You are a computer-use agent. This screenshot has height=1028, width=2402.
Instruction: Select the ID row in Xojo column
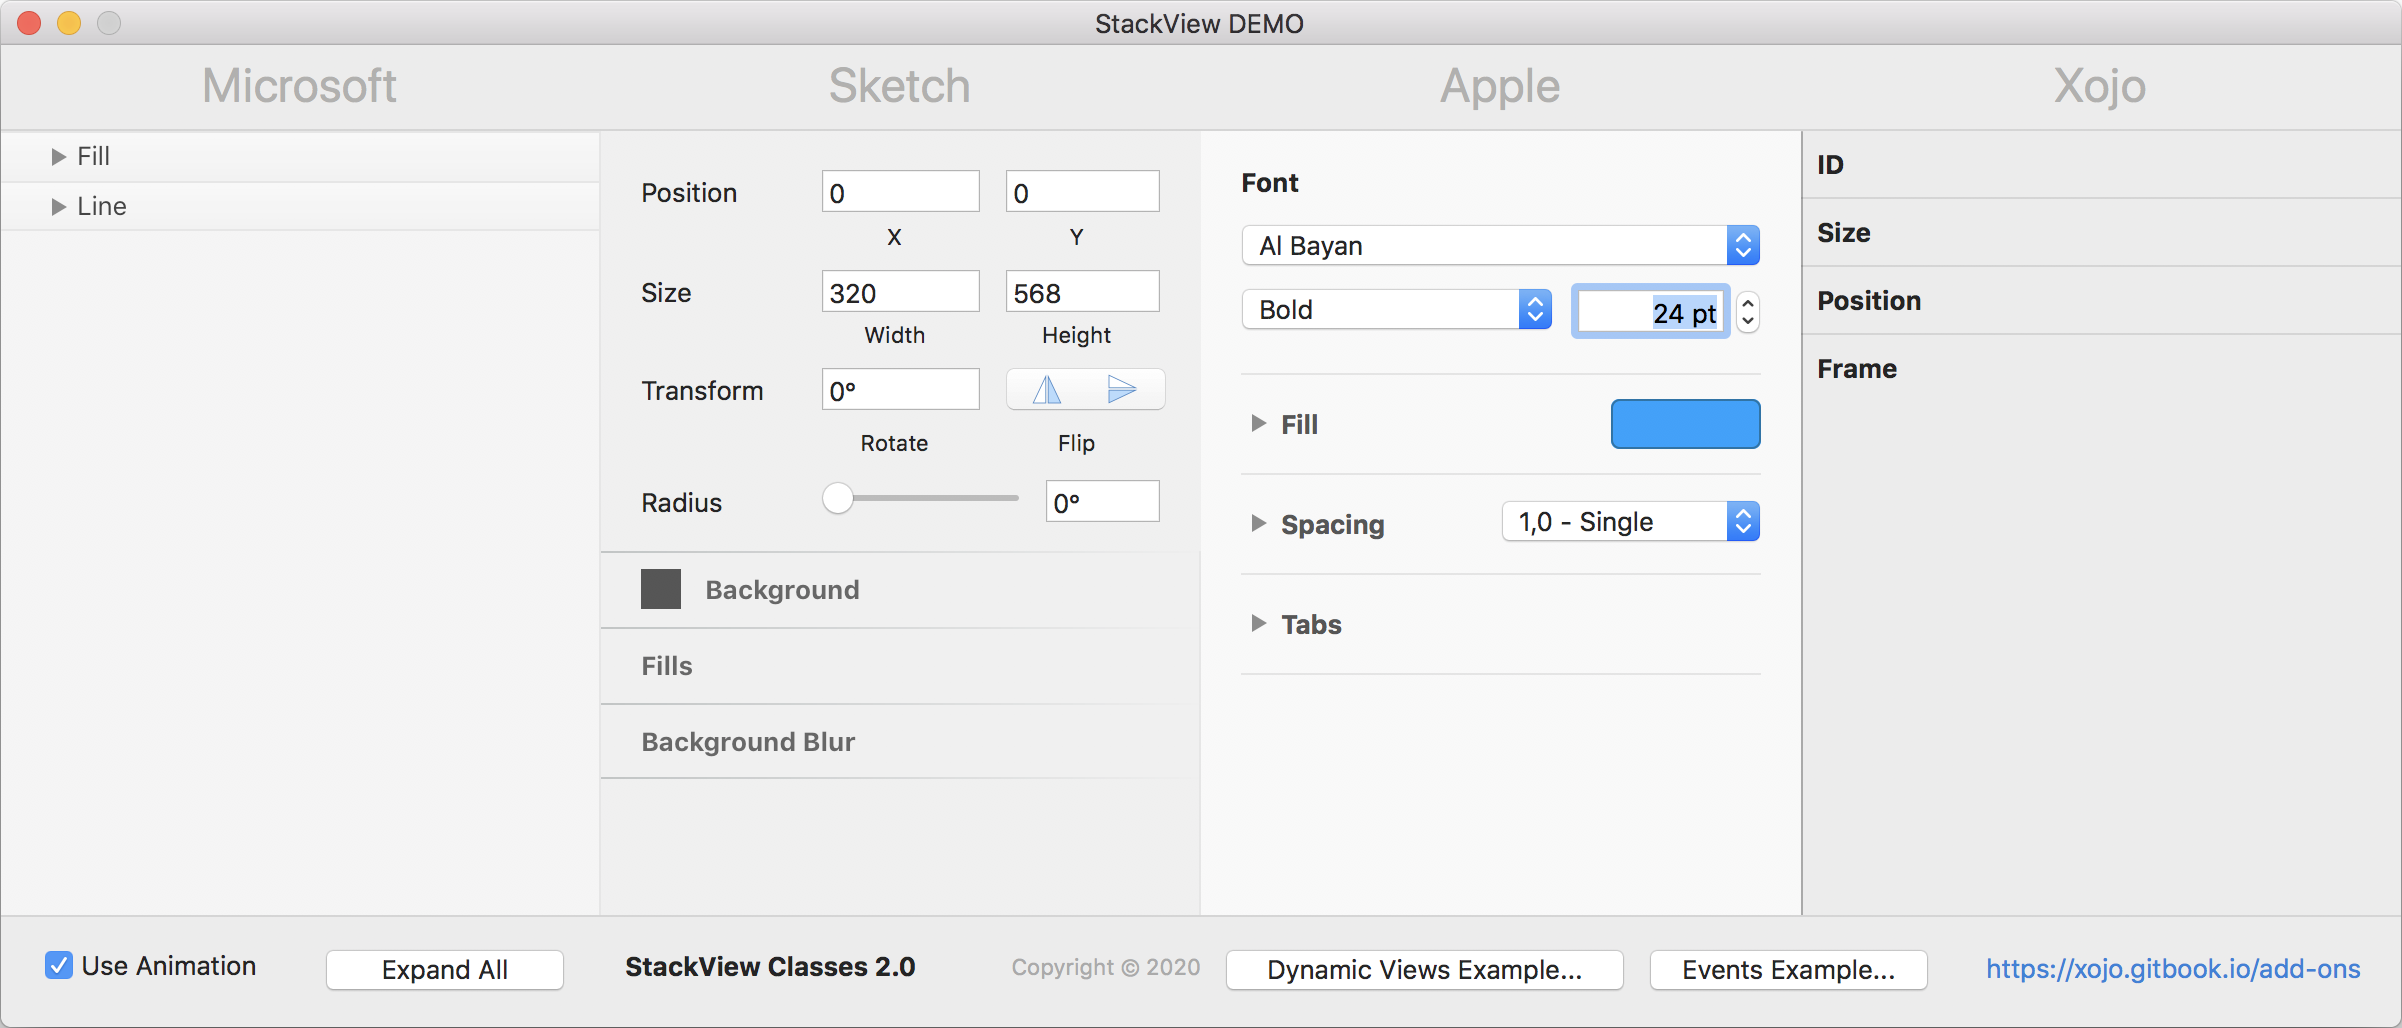click(x=2102, y=165)
